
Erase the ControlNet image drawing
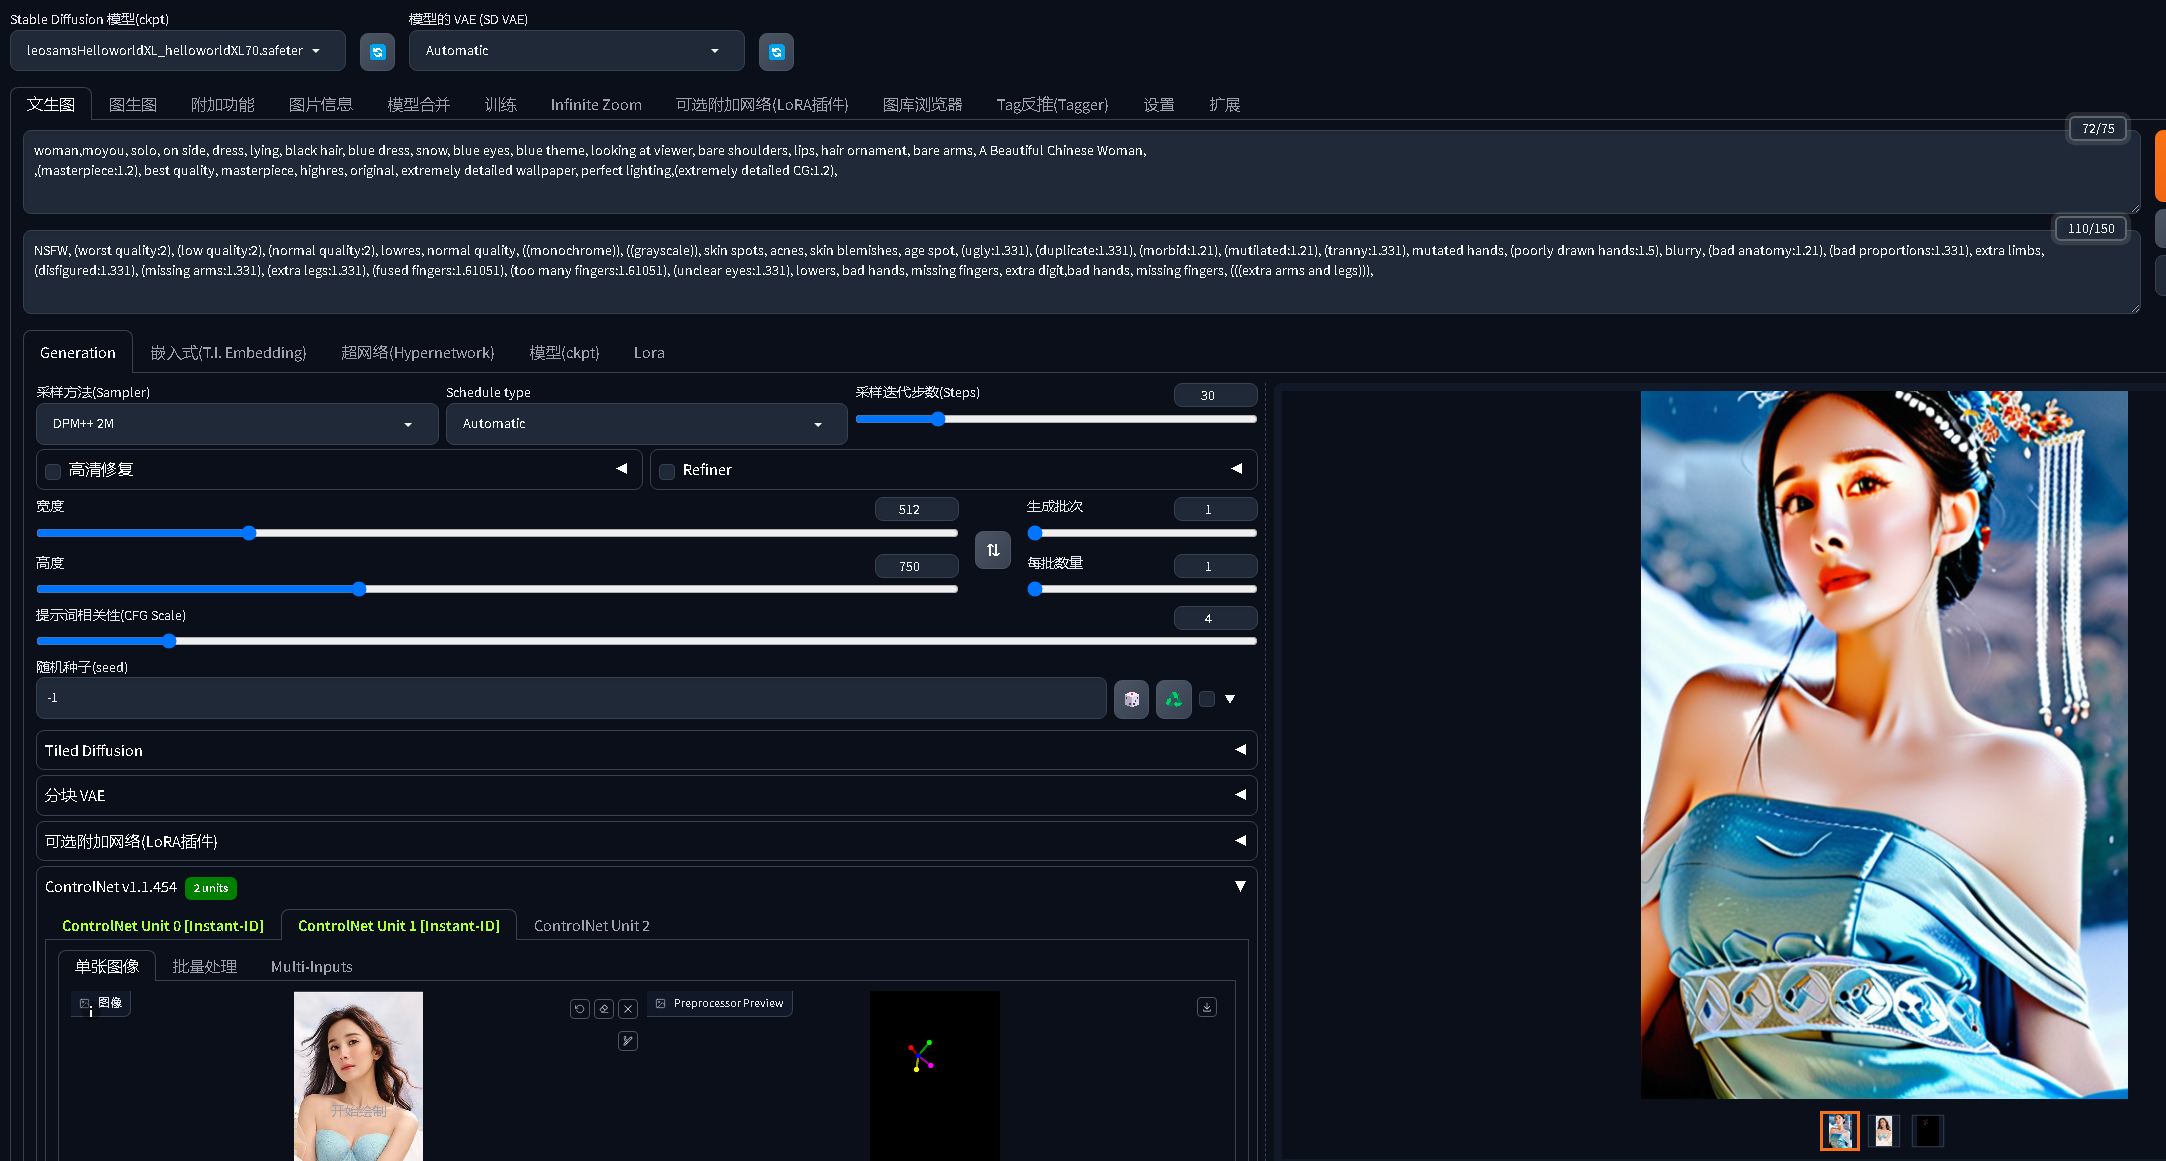[x=604, y=1009]
